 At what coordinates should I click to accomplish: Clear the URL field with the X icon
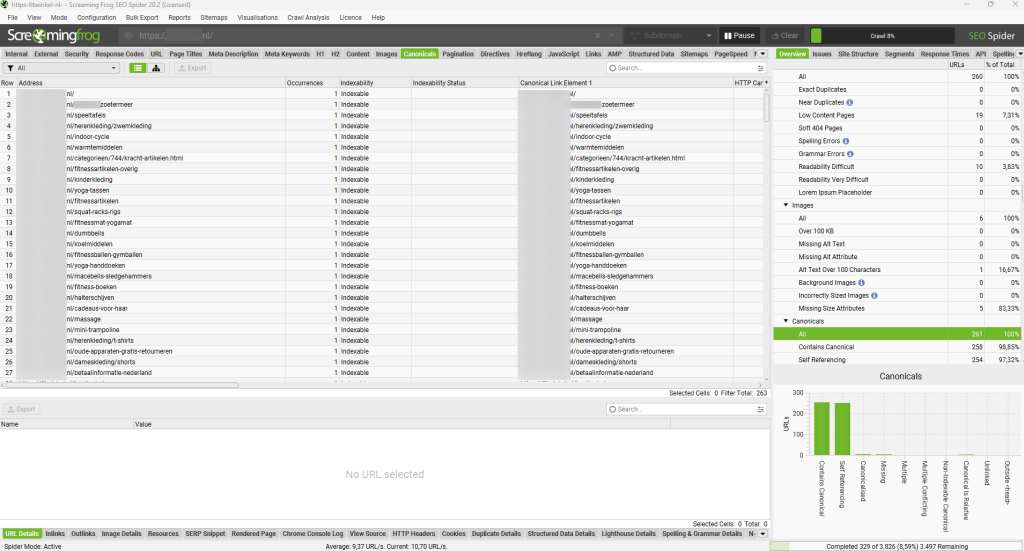598,35
